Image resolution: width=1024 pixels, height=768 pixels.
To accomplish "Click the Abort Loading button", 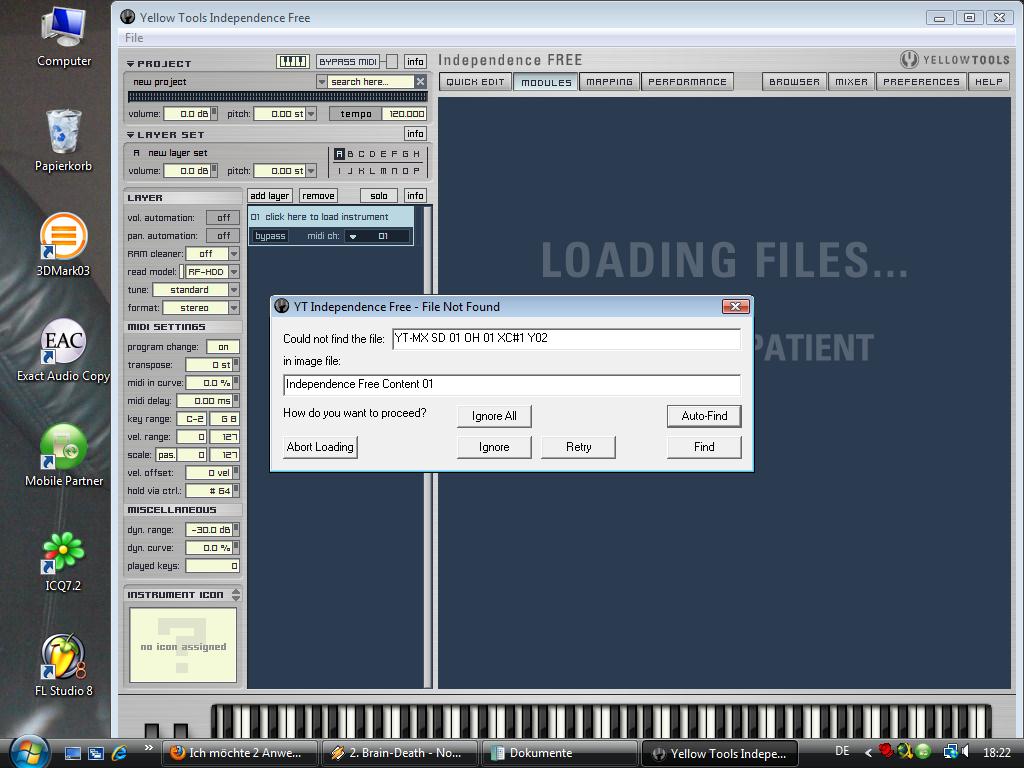I will 320,447.
